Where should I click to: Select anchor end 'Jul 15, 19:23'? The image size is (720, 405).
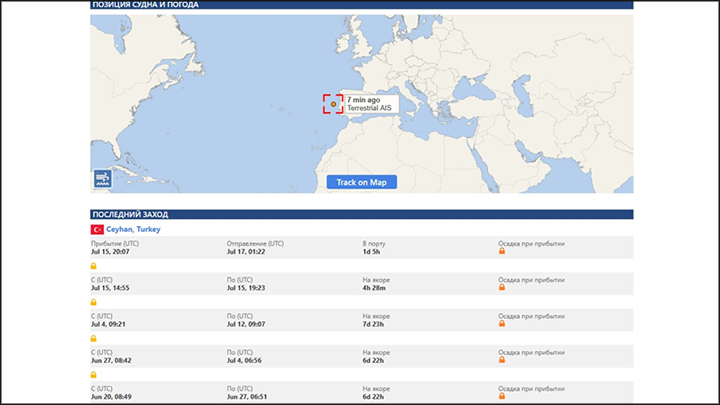tap(246, 288)
